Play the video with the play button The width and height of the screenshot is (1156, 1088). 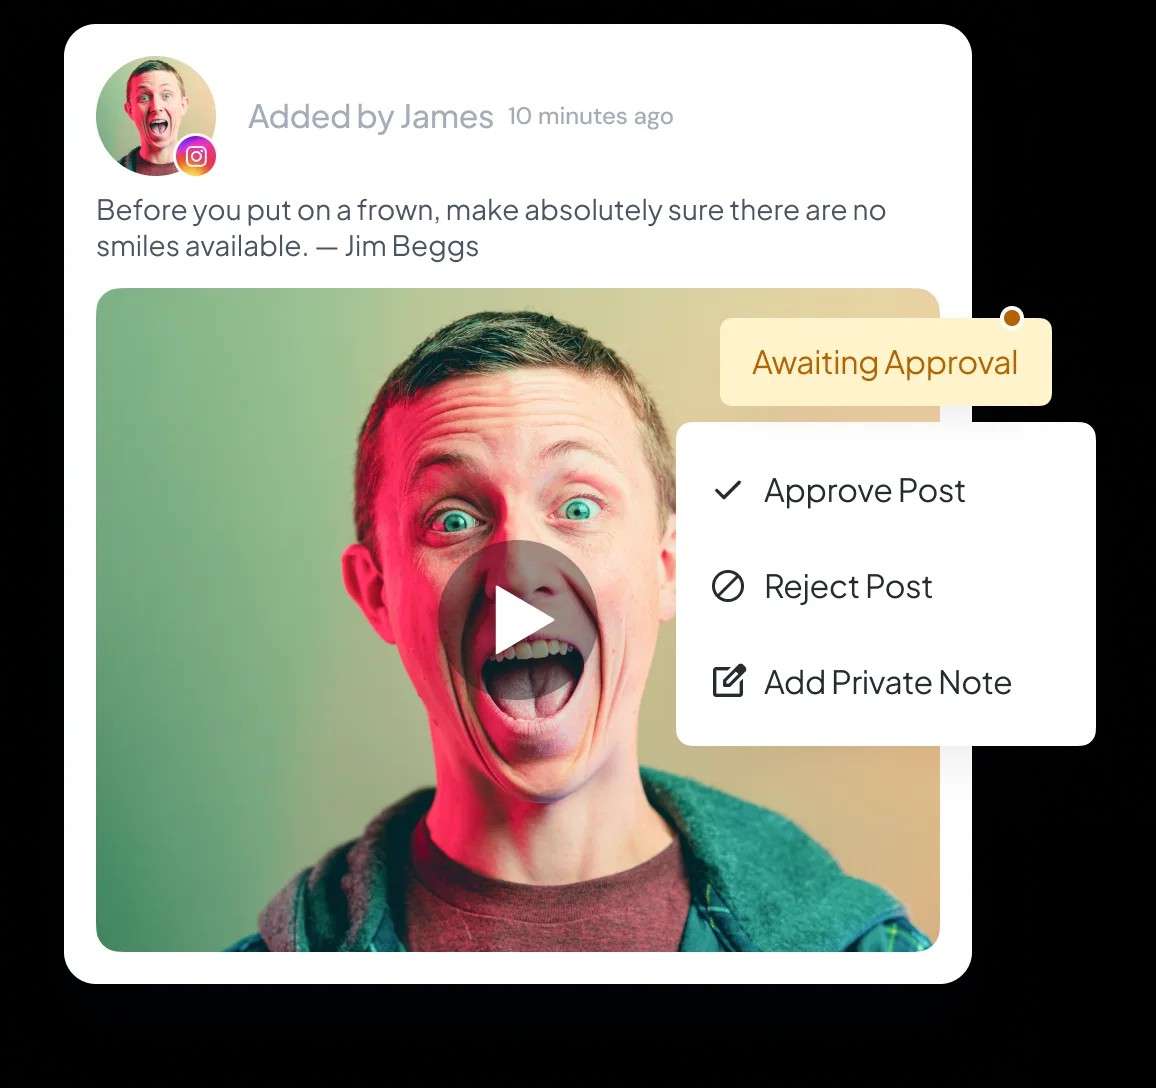pos(518,620)
